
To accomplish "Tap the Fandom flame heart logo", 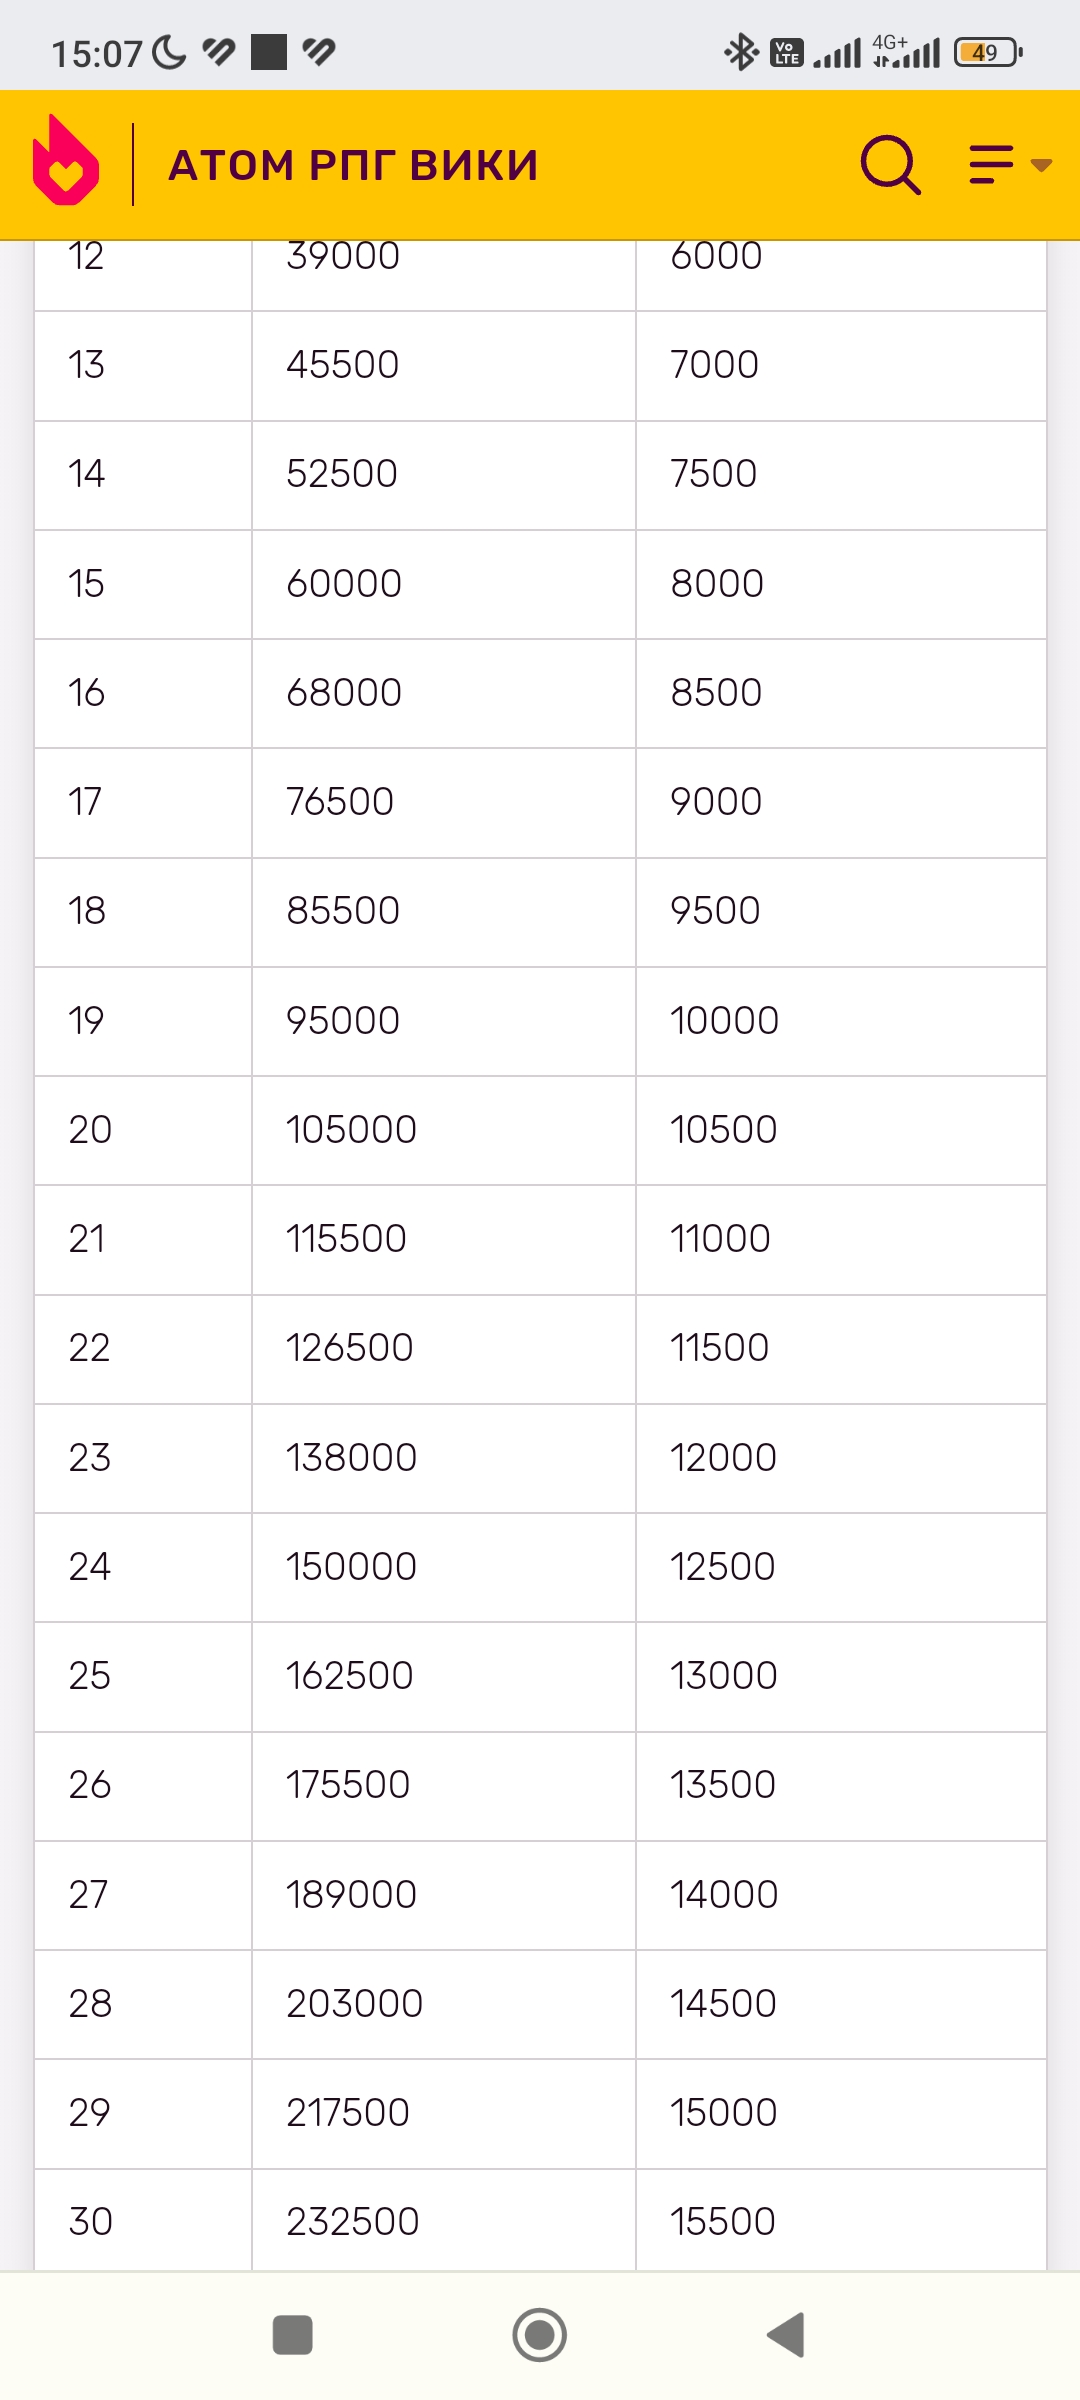I will coord(66,161).
